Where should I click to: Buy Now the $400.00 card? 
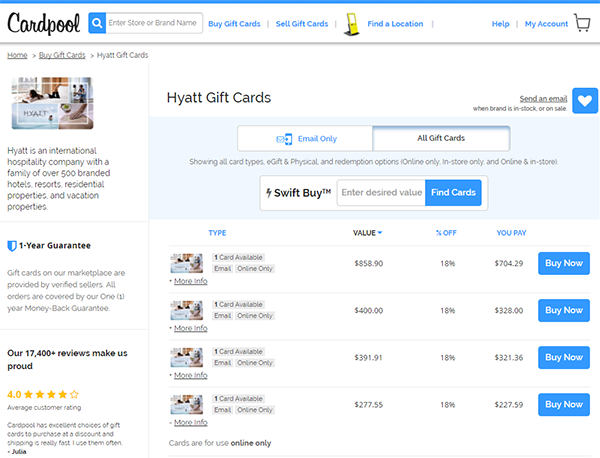pyautogui.click(x=564, y=310)
